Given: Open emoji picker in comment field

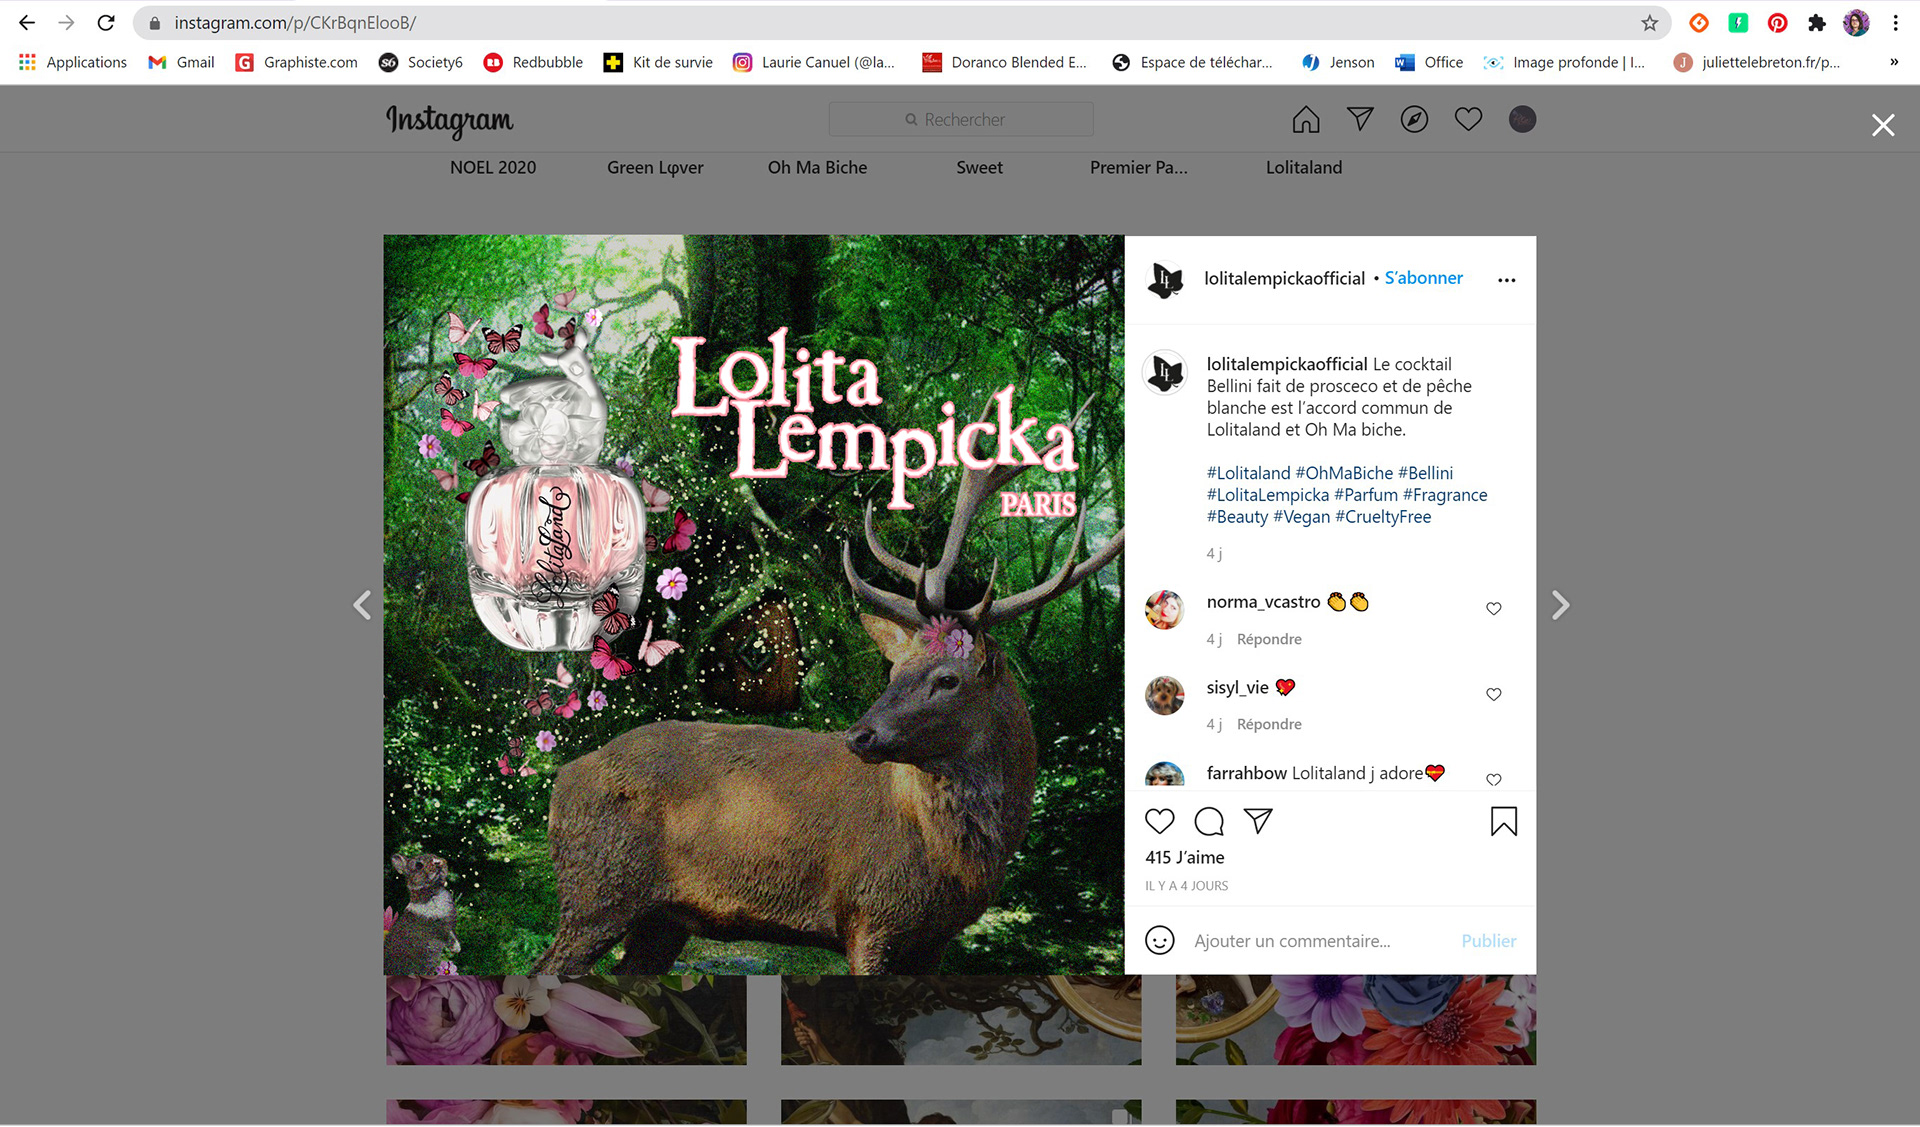Looking at the screenshot, I should click(1159, 940).
